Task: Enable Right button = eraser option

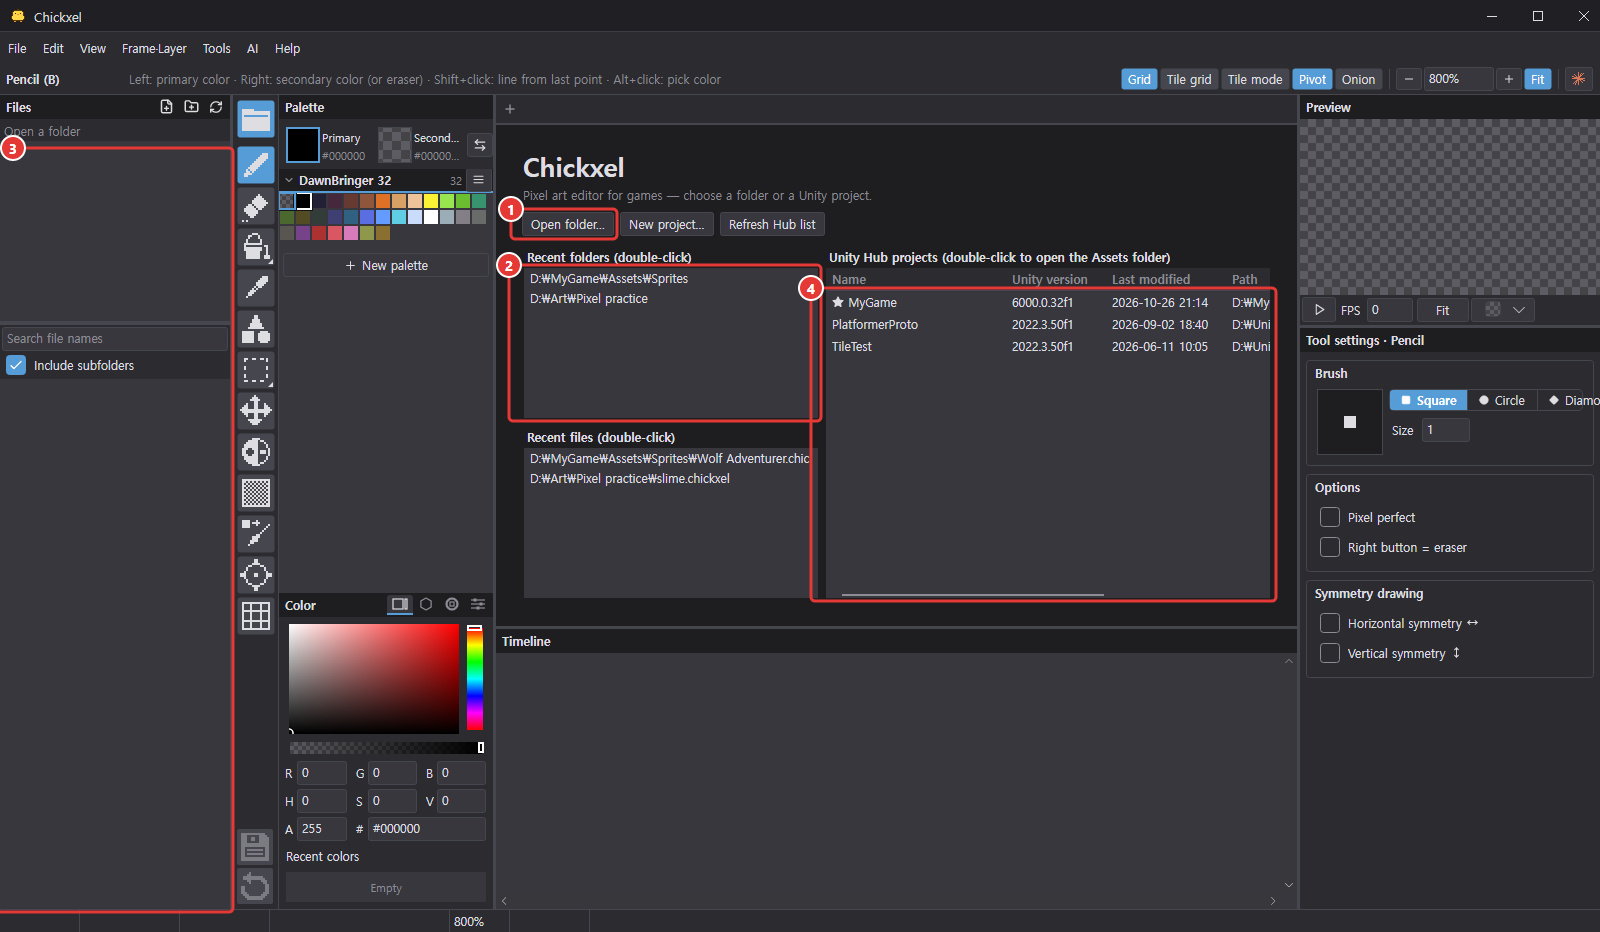Action: click(1330, 547)
